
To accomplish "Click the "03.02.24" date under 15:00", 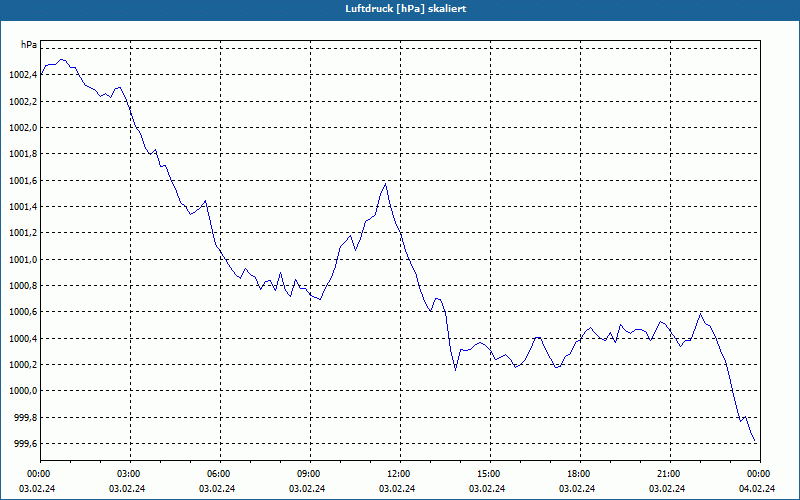I will click(487, 488).
